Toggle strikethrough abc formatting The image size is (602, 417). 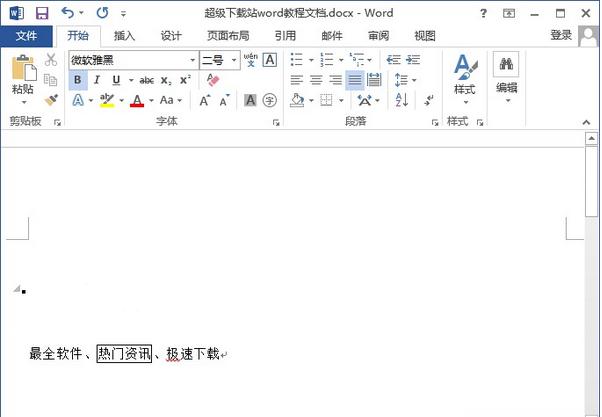point(147,80)
